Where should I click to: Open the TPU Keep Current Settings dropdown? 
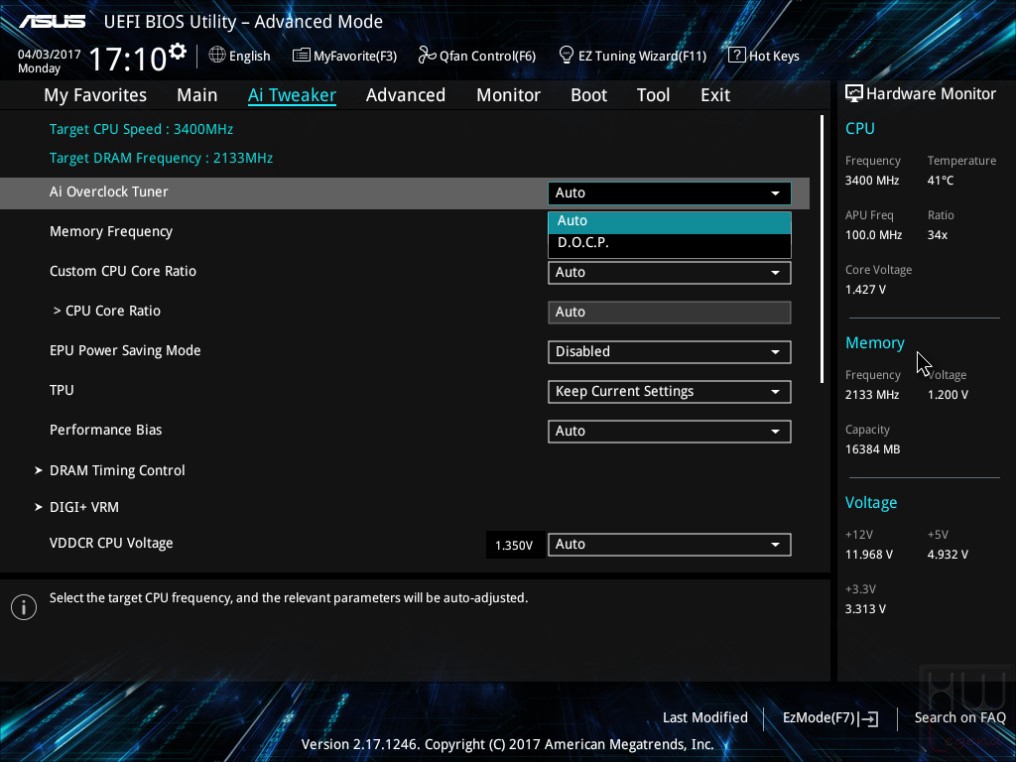click(x=669, y=392)
